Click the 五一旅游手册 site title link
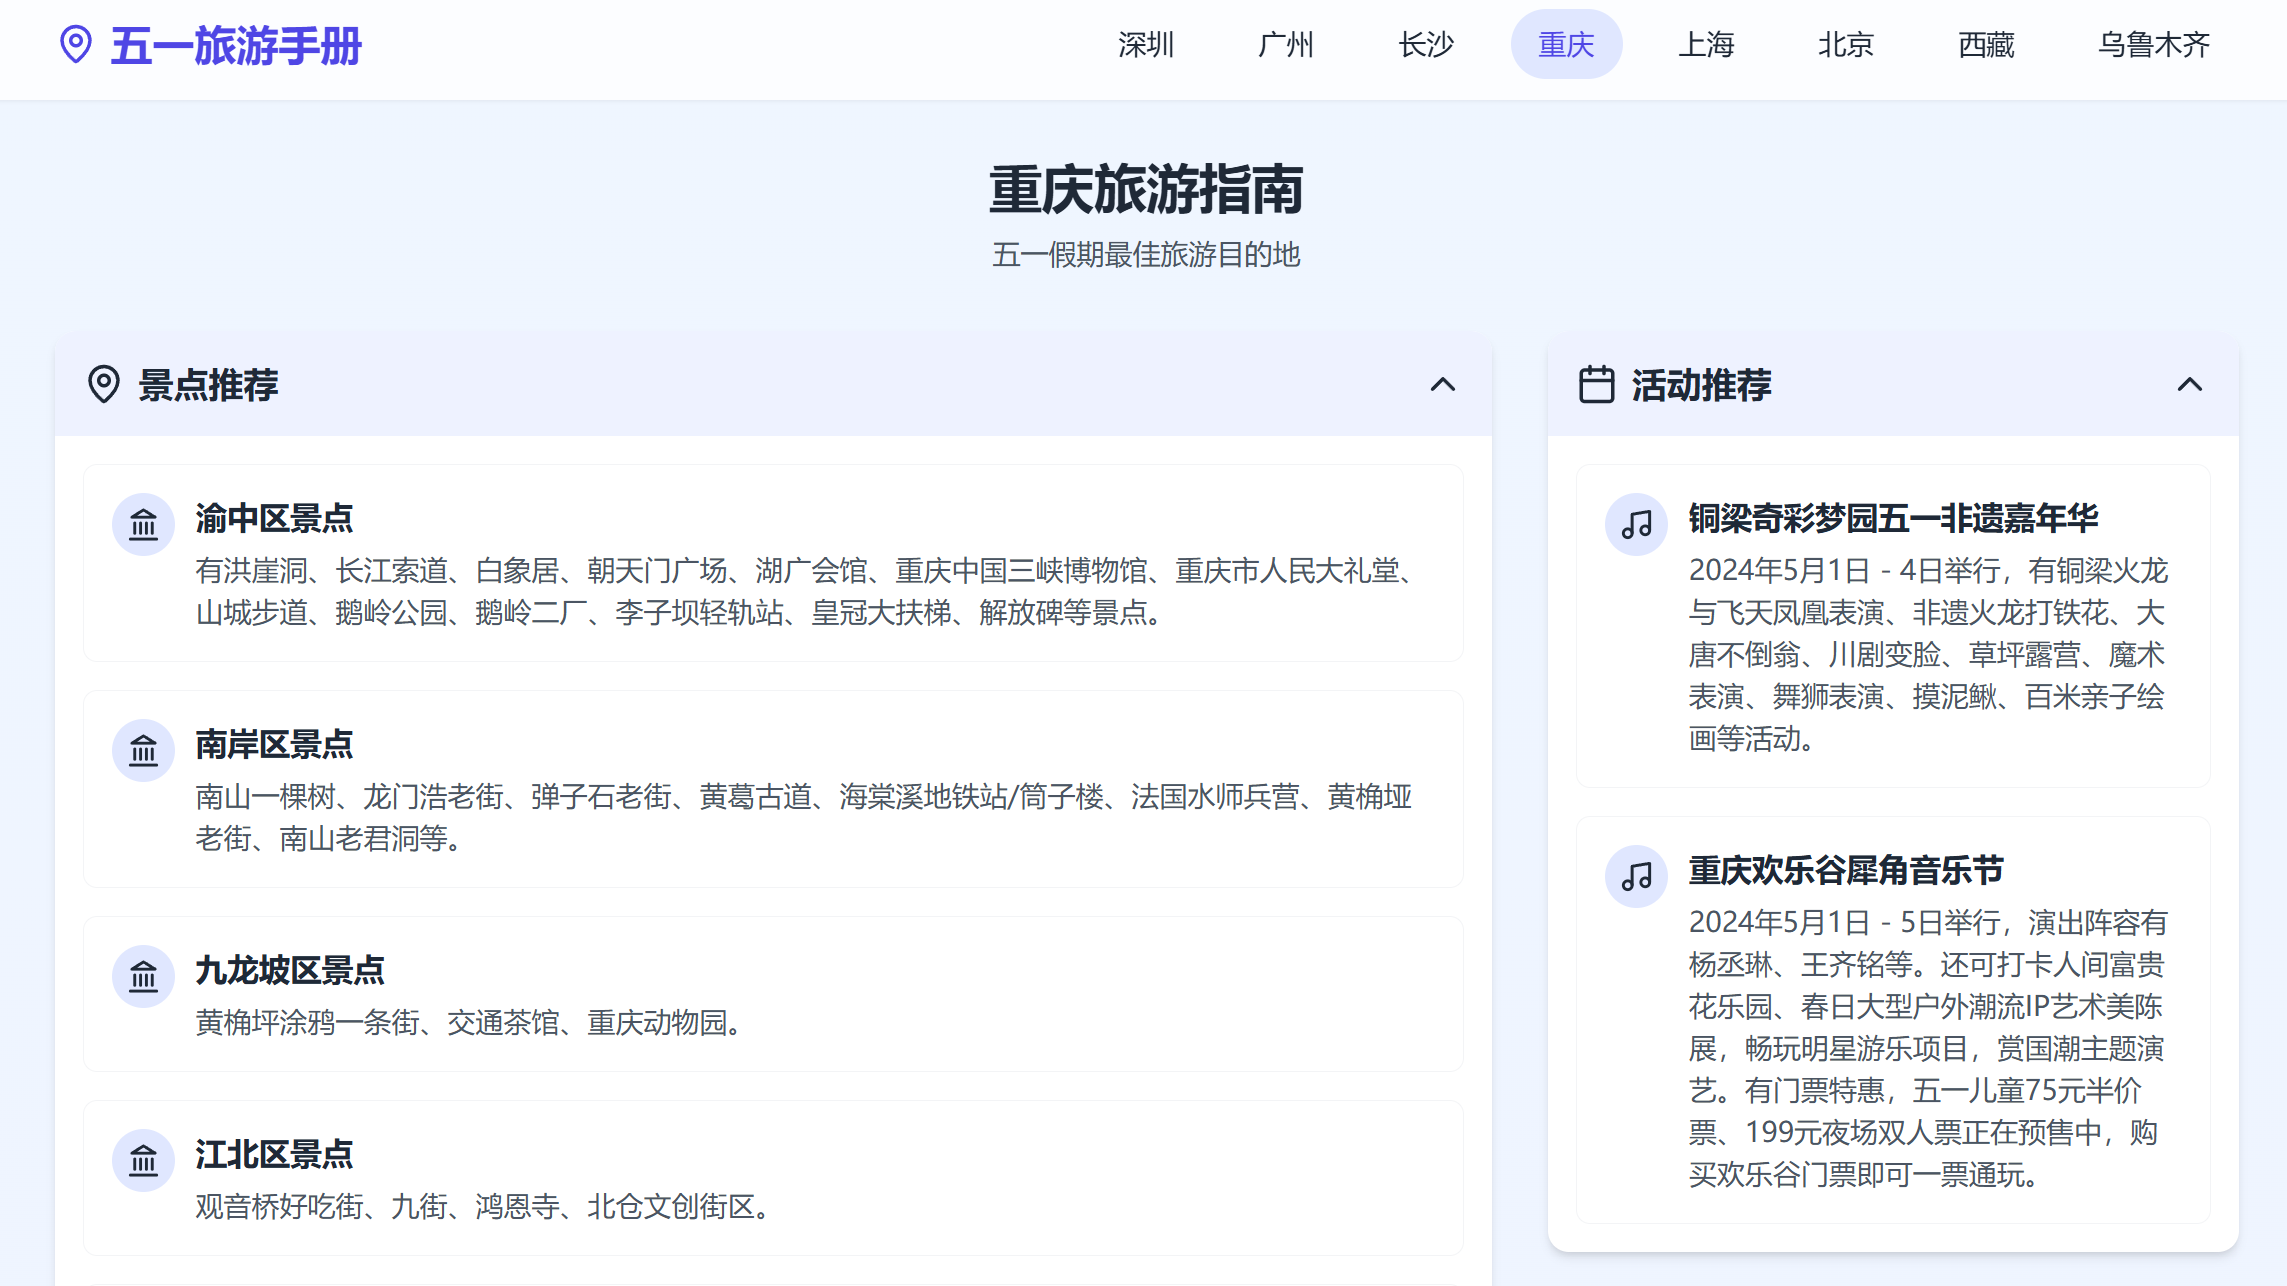Viewport: 2287px width, 1286px height. pos(236,46)
